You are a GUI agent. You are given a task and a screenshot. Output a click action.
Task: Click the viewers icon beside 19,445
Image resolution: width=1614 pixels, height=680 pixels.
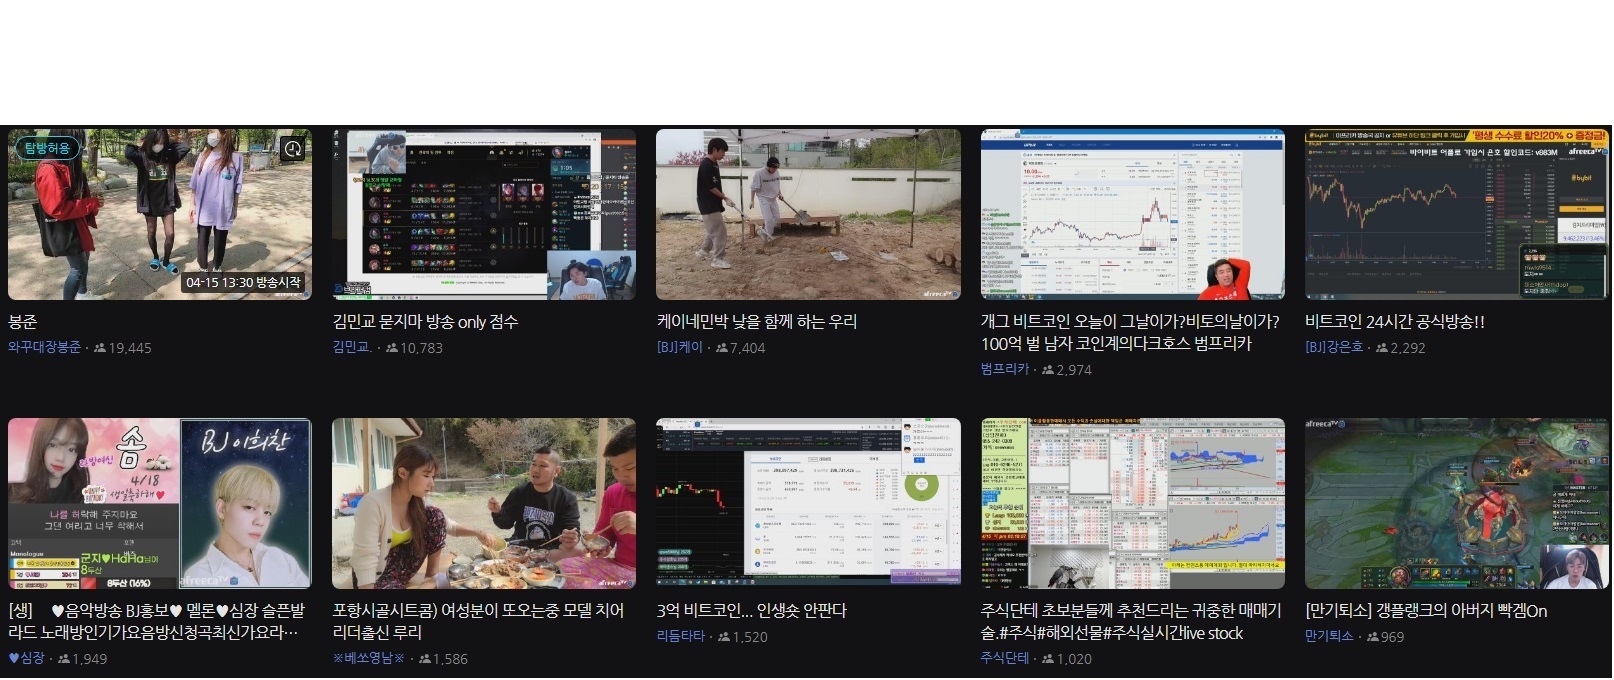100,348
